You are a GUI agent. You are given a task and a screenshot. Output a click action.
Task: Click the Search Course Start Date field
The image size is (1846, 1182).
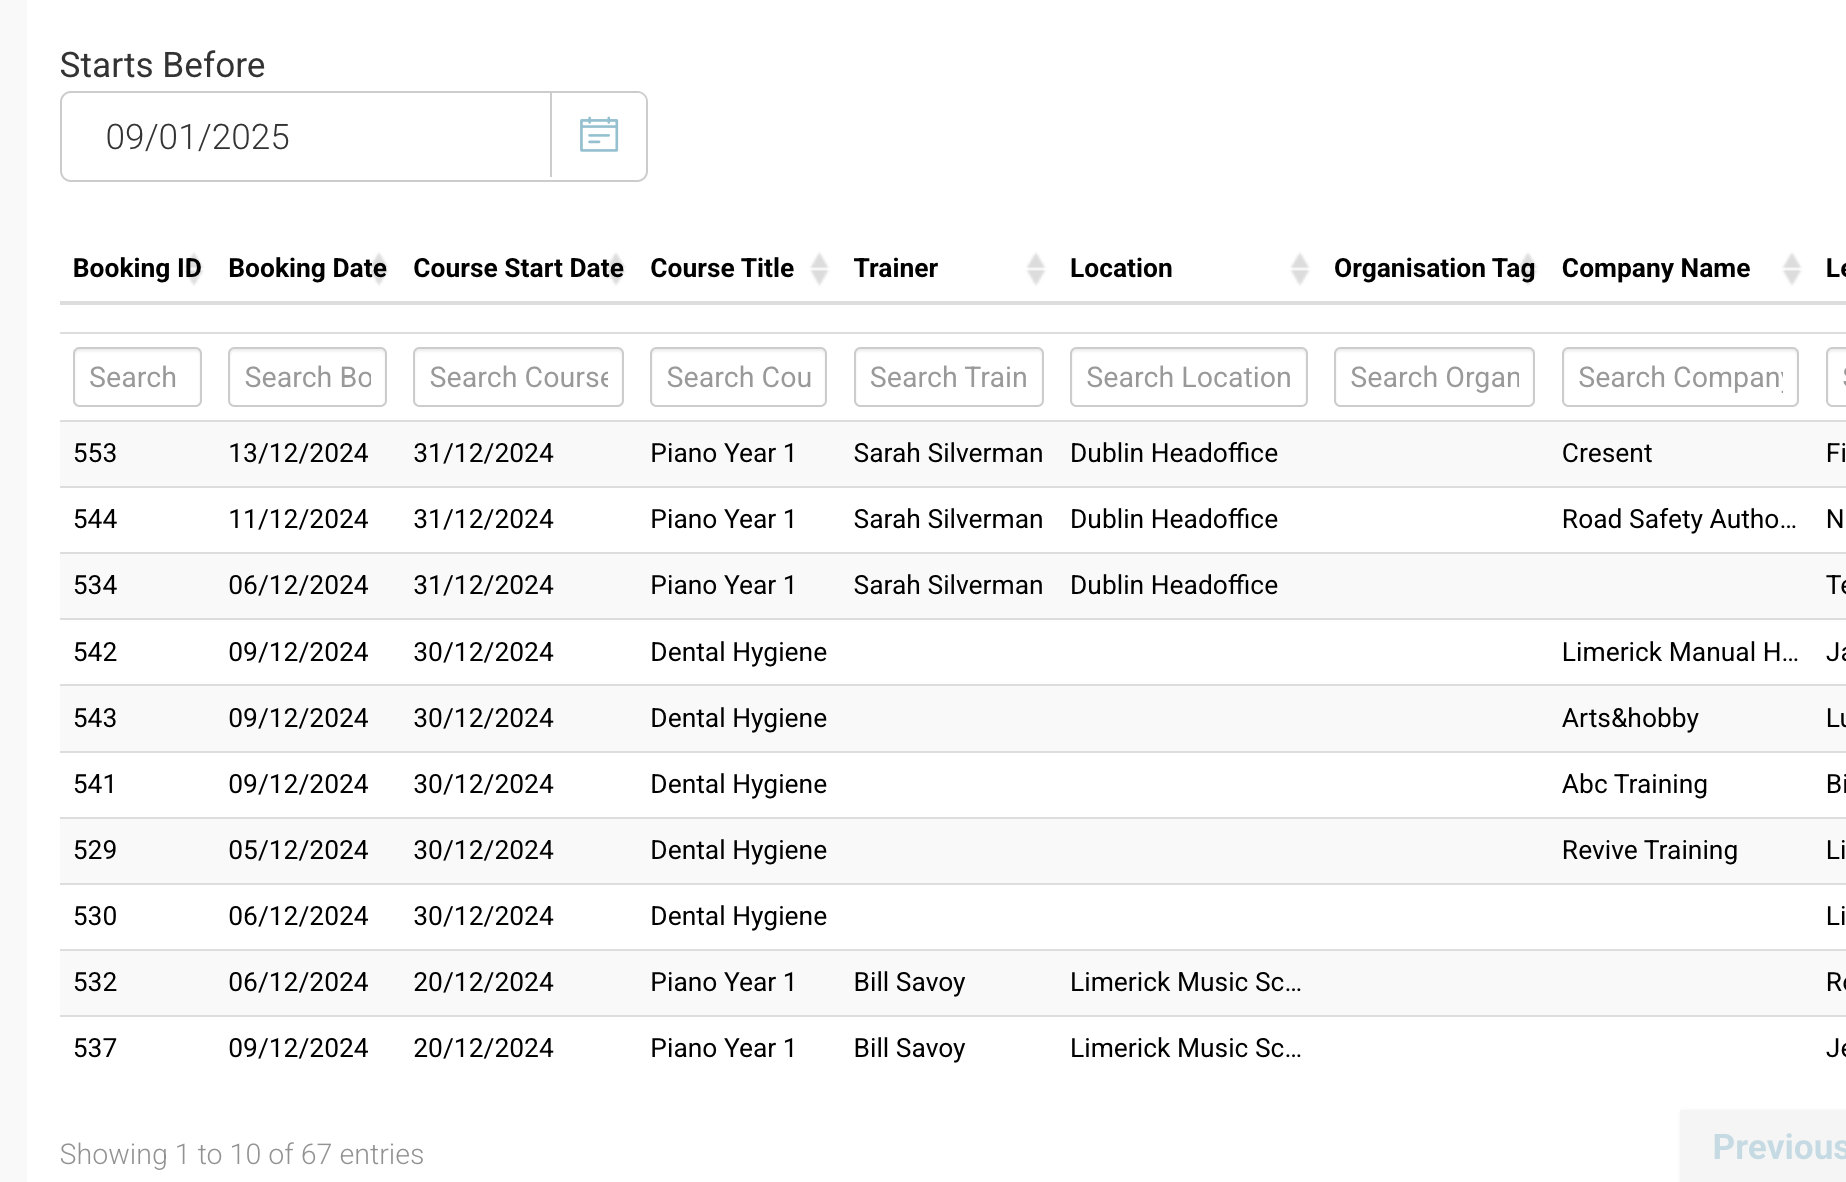coord(518,377)
